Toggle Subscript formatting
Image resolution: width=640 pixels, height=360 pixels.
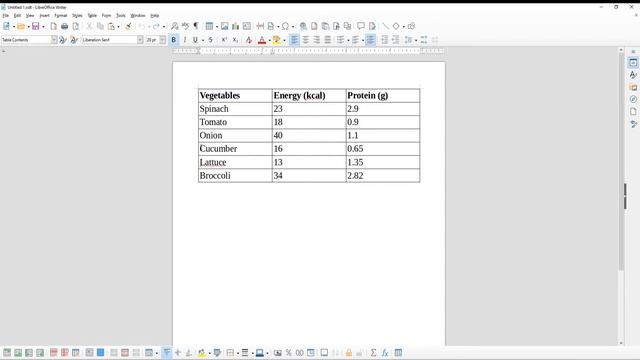(x=235, y=40)
